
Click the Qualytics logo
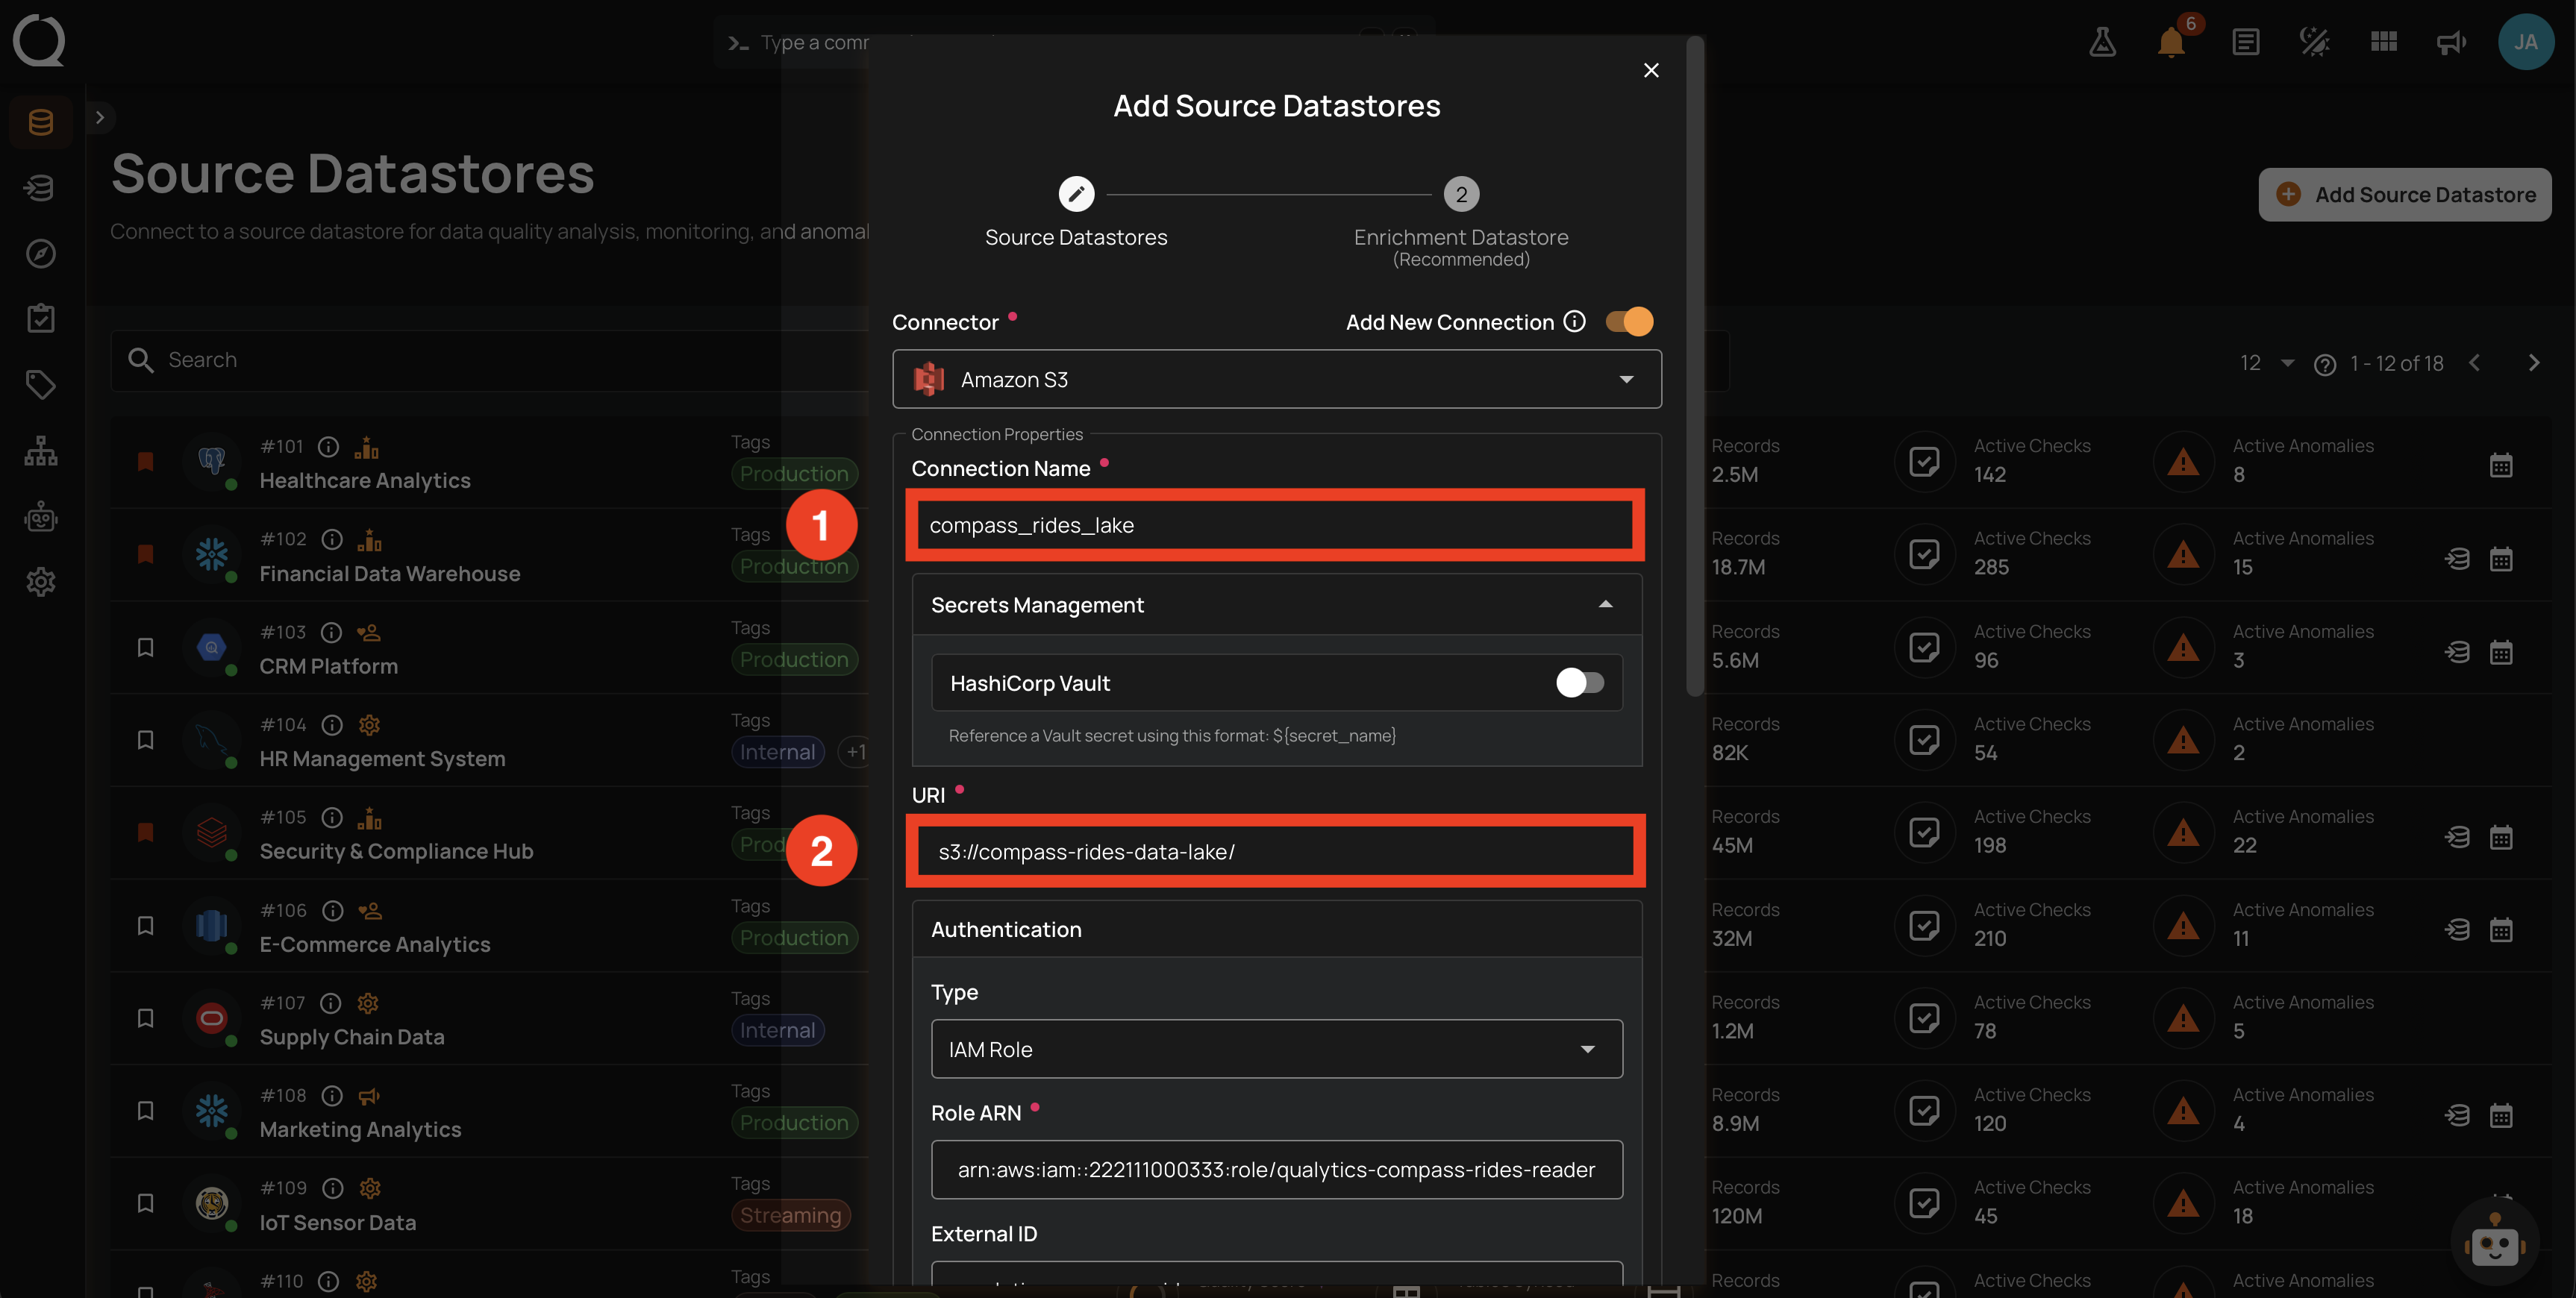pos(39,41)
